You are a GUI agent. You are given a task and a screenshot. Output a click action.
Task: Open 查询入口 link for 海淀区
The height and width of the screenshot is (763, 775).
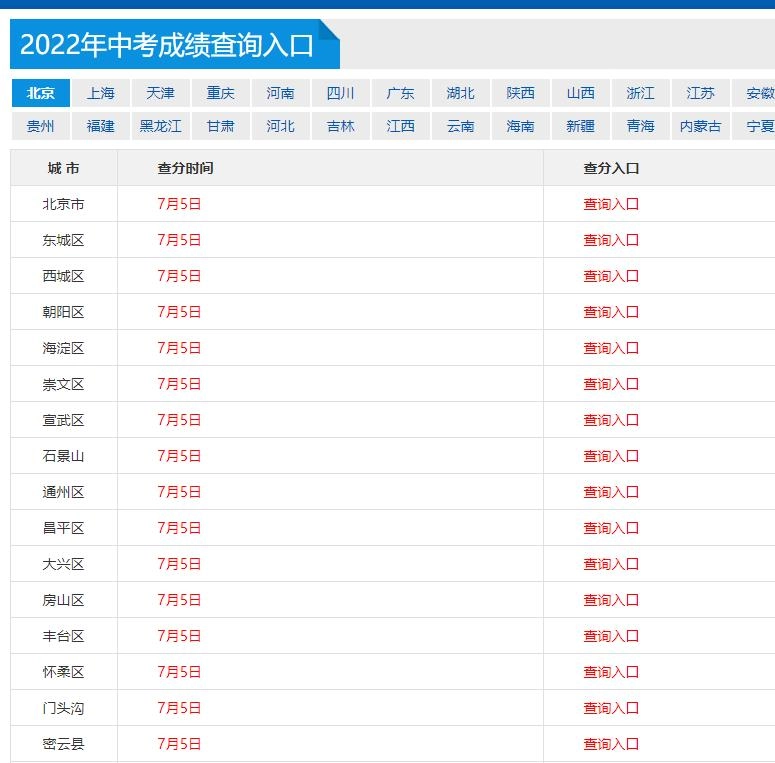[611, 348]
